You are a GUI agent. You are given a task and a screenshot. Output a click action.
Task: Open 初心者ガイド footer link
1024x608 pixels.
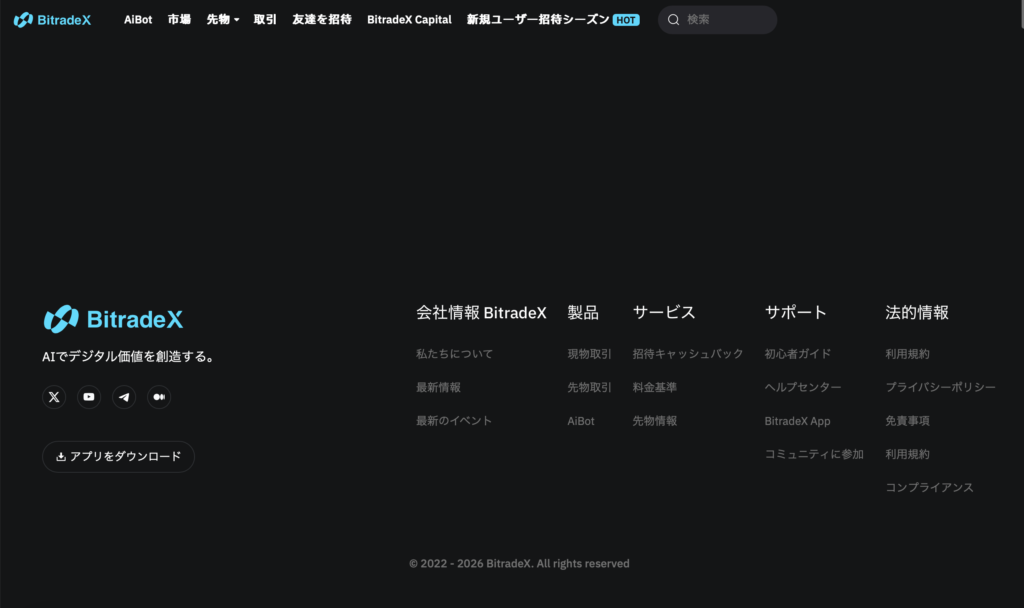797,354
